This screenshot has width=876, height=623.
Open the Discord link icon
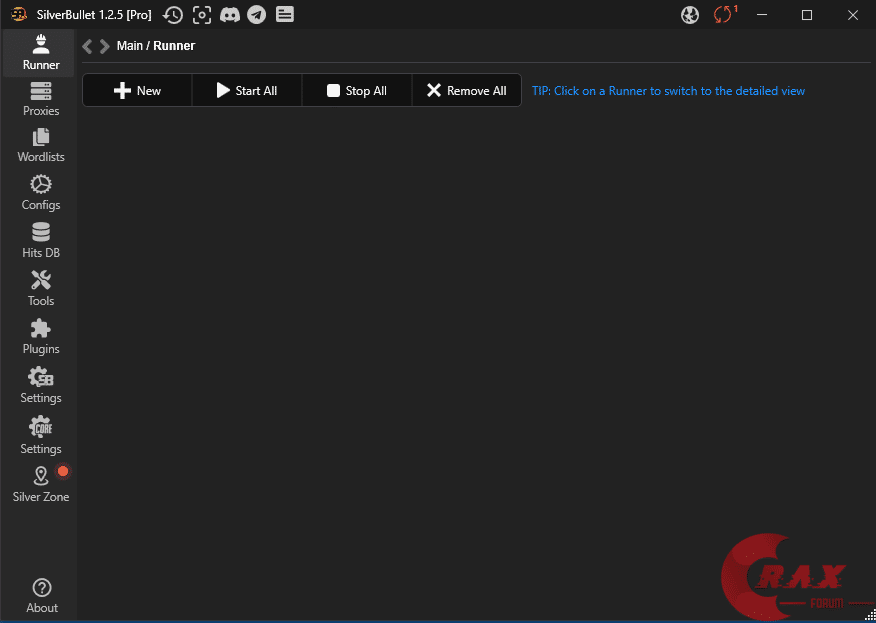click(x=230, y=15)
